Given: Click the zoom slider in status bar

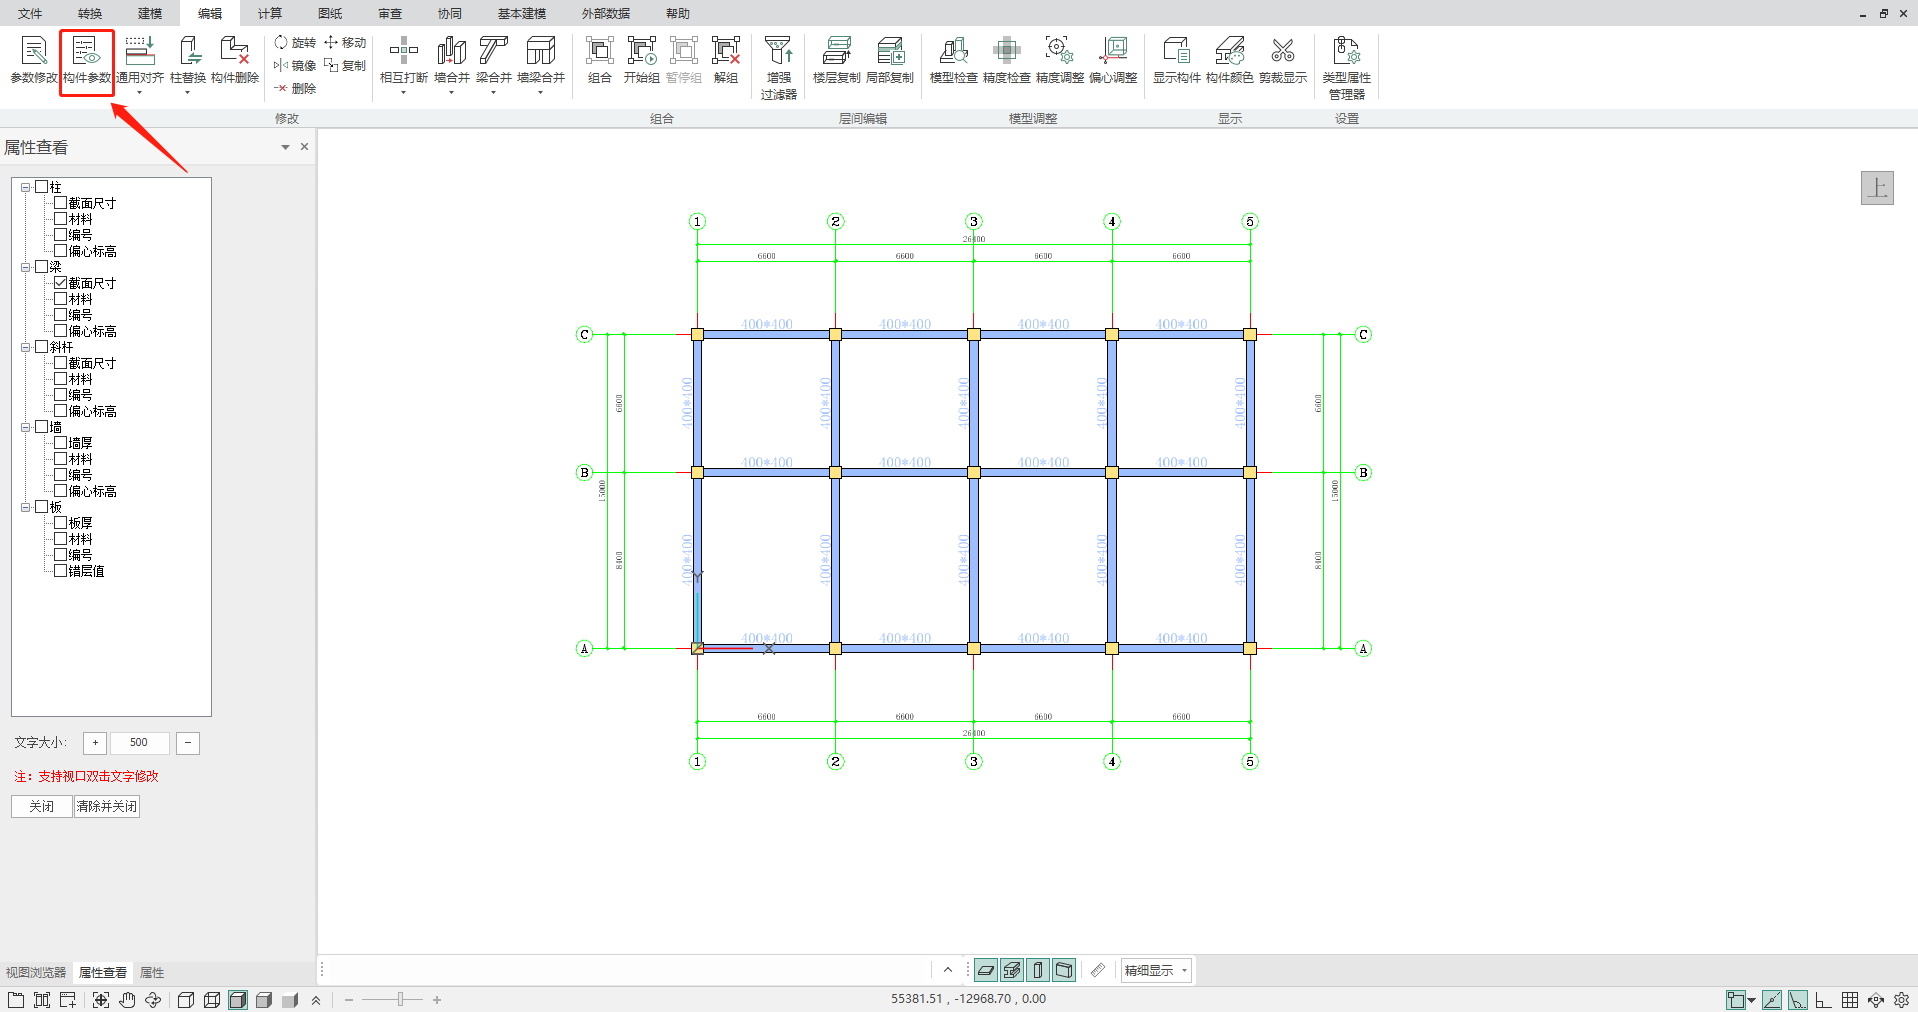Looking at the screenshot, I should (x=400, y=999).
